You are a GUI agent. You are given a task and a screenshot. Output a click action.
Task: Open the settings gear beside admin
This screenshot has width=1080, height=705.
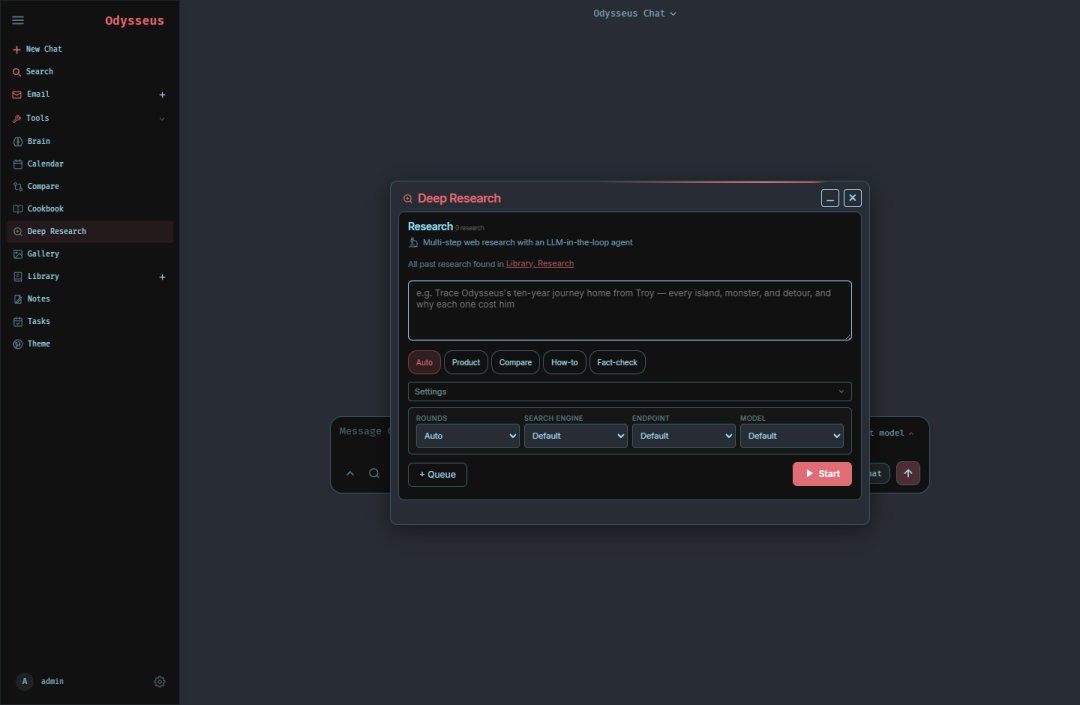tap(160, 682)
